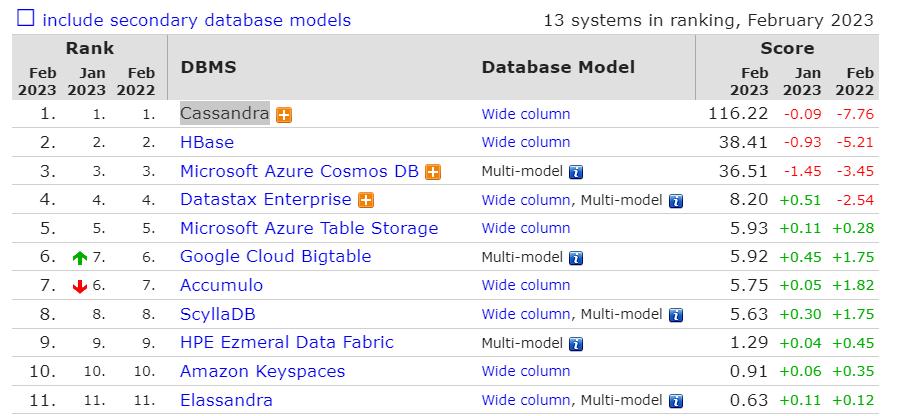Open the Amazon Keyspaces link
This screenshot has width=897, height=416.
pyautogui.click(x=262, y=371)
